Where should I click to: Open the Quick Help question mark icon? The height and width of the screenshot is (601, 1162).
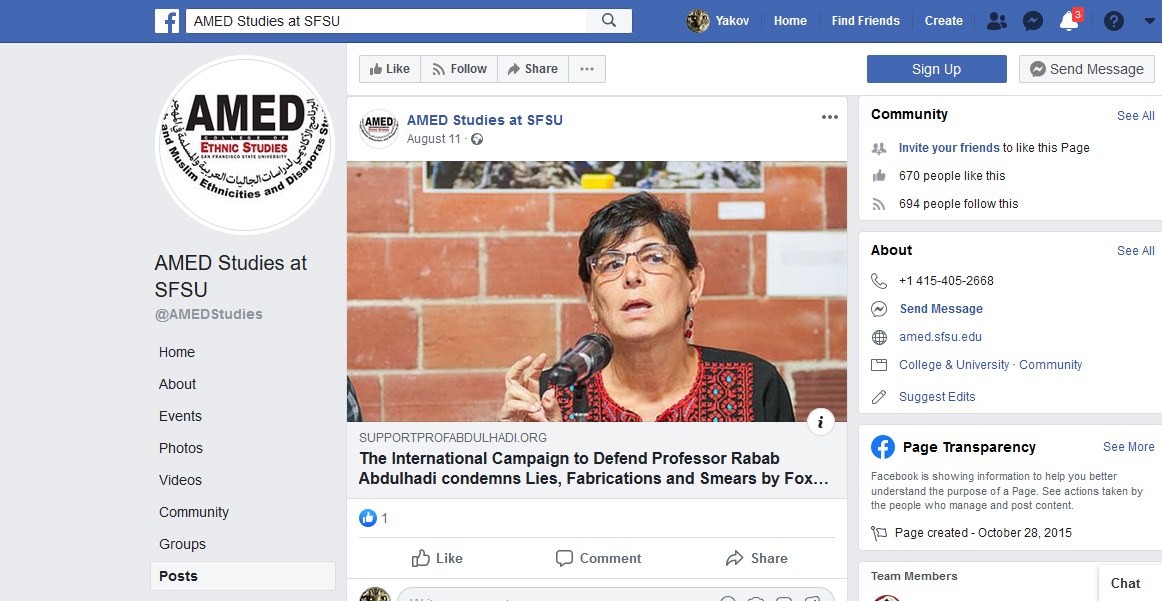click(1114, 21)
